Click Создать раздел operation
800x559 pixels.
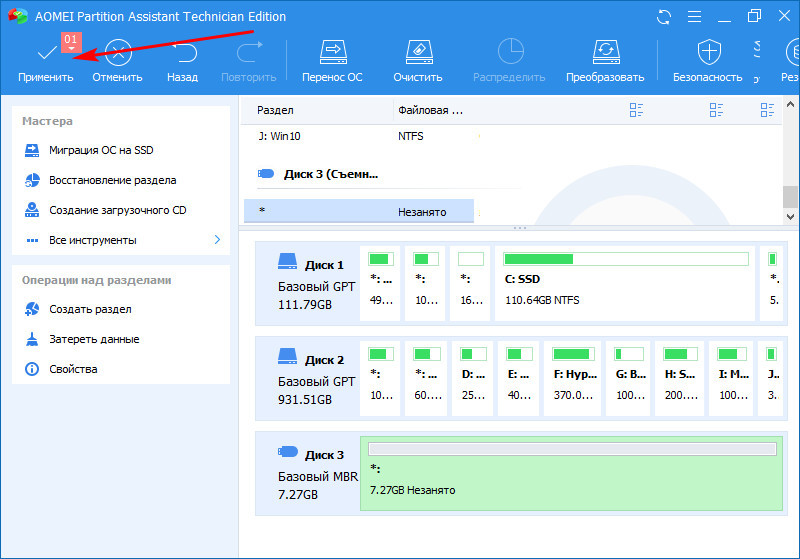(78, 309)
